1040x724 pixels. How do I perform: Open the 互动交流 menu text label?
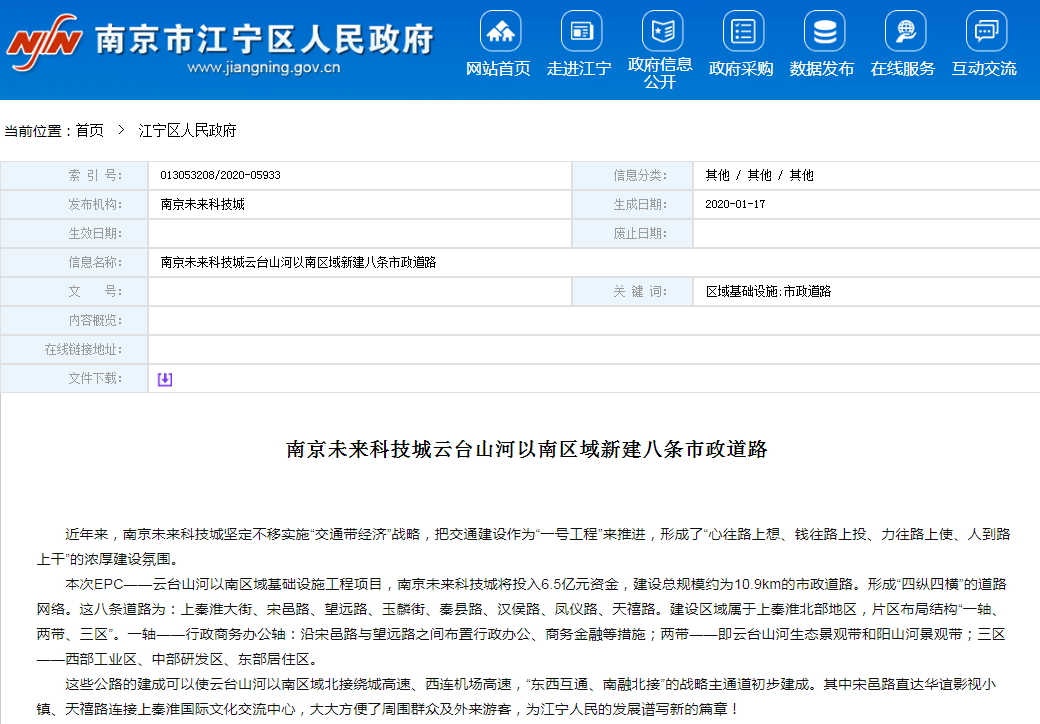click(984, 69)
